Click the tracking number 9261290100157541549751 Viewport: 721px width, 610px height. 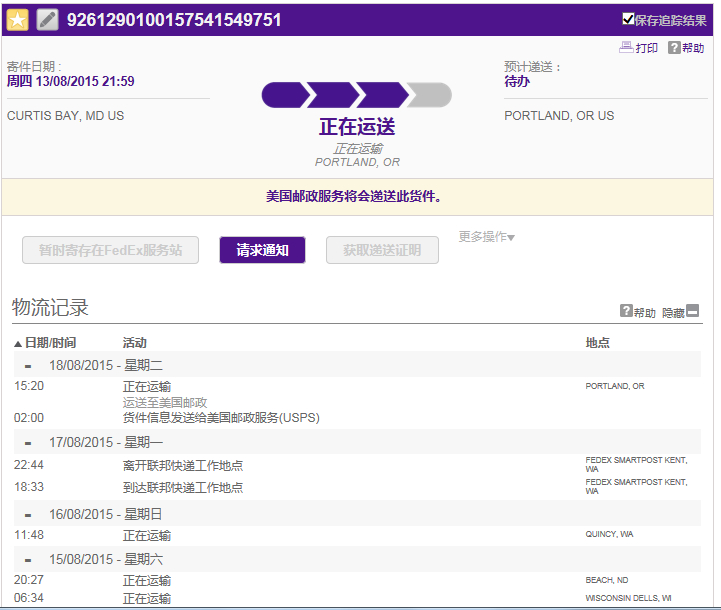pos(174,20)
